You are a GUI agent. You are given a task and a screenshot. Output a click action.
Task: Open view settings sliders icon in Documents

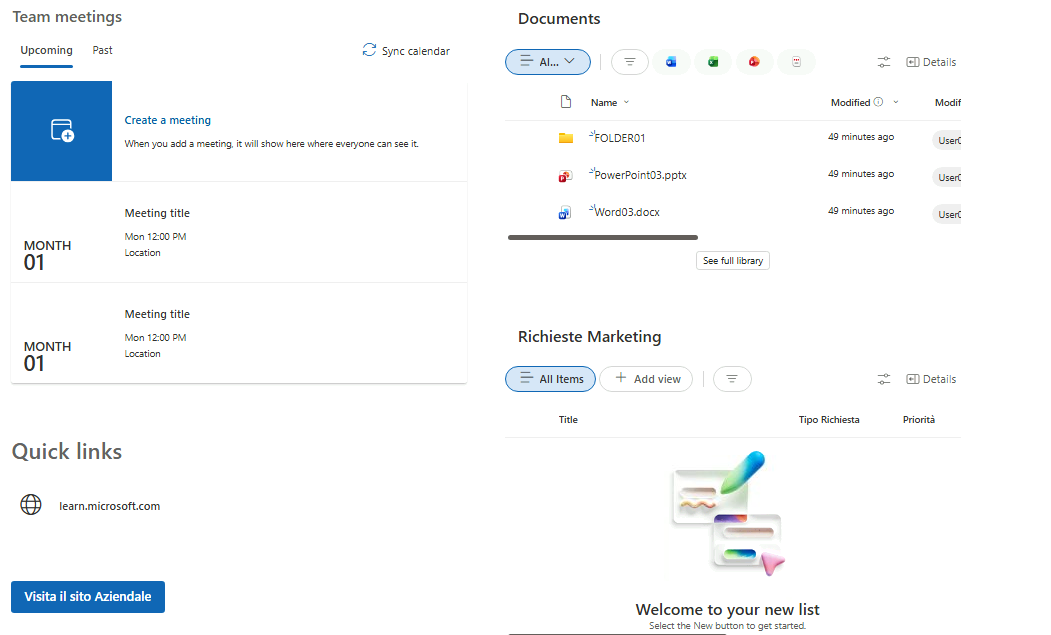pyautogui.click(x=884, y=62)
